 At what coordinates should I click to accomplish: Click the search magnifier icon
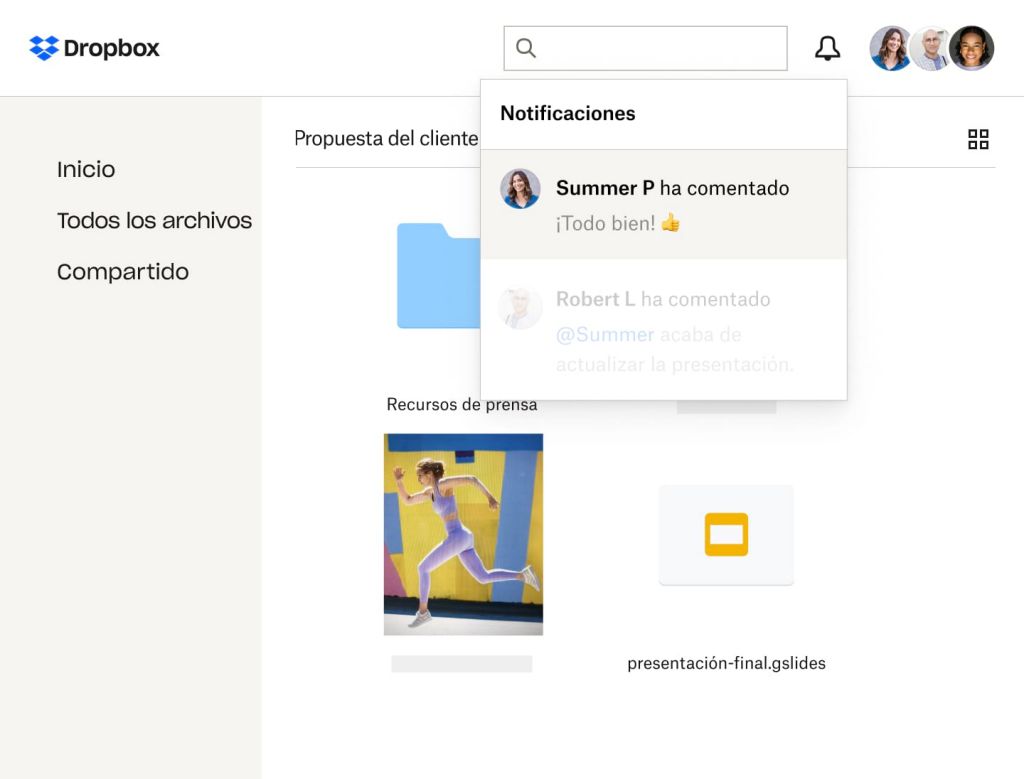coord(525,47)
